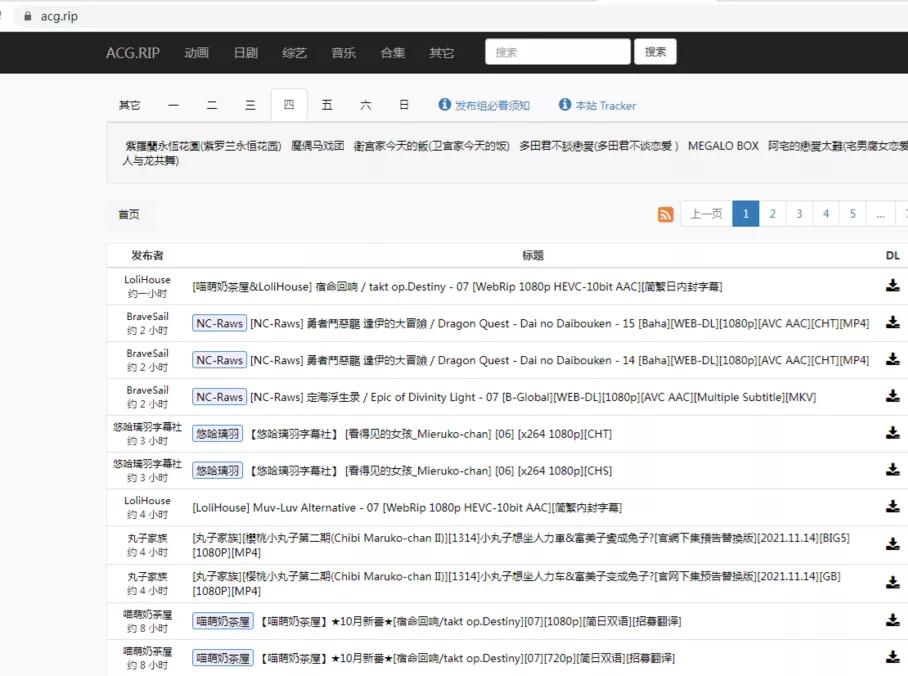Click inside the search input field

tap(557, 51)
